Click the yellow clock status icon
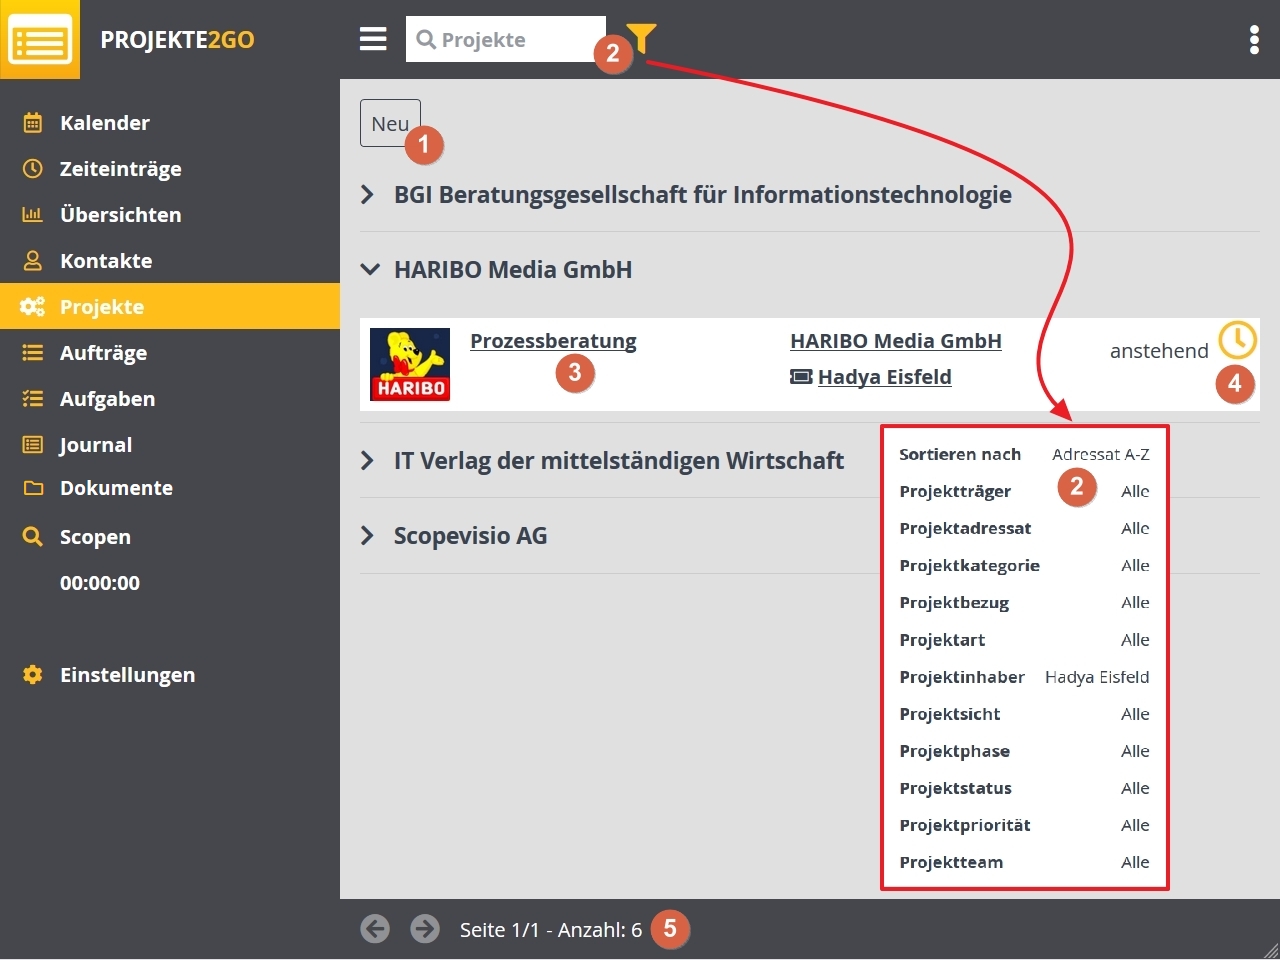Image resolution: width=1280 pixels, height=960 pixels. (x=1237, y=341)
